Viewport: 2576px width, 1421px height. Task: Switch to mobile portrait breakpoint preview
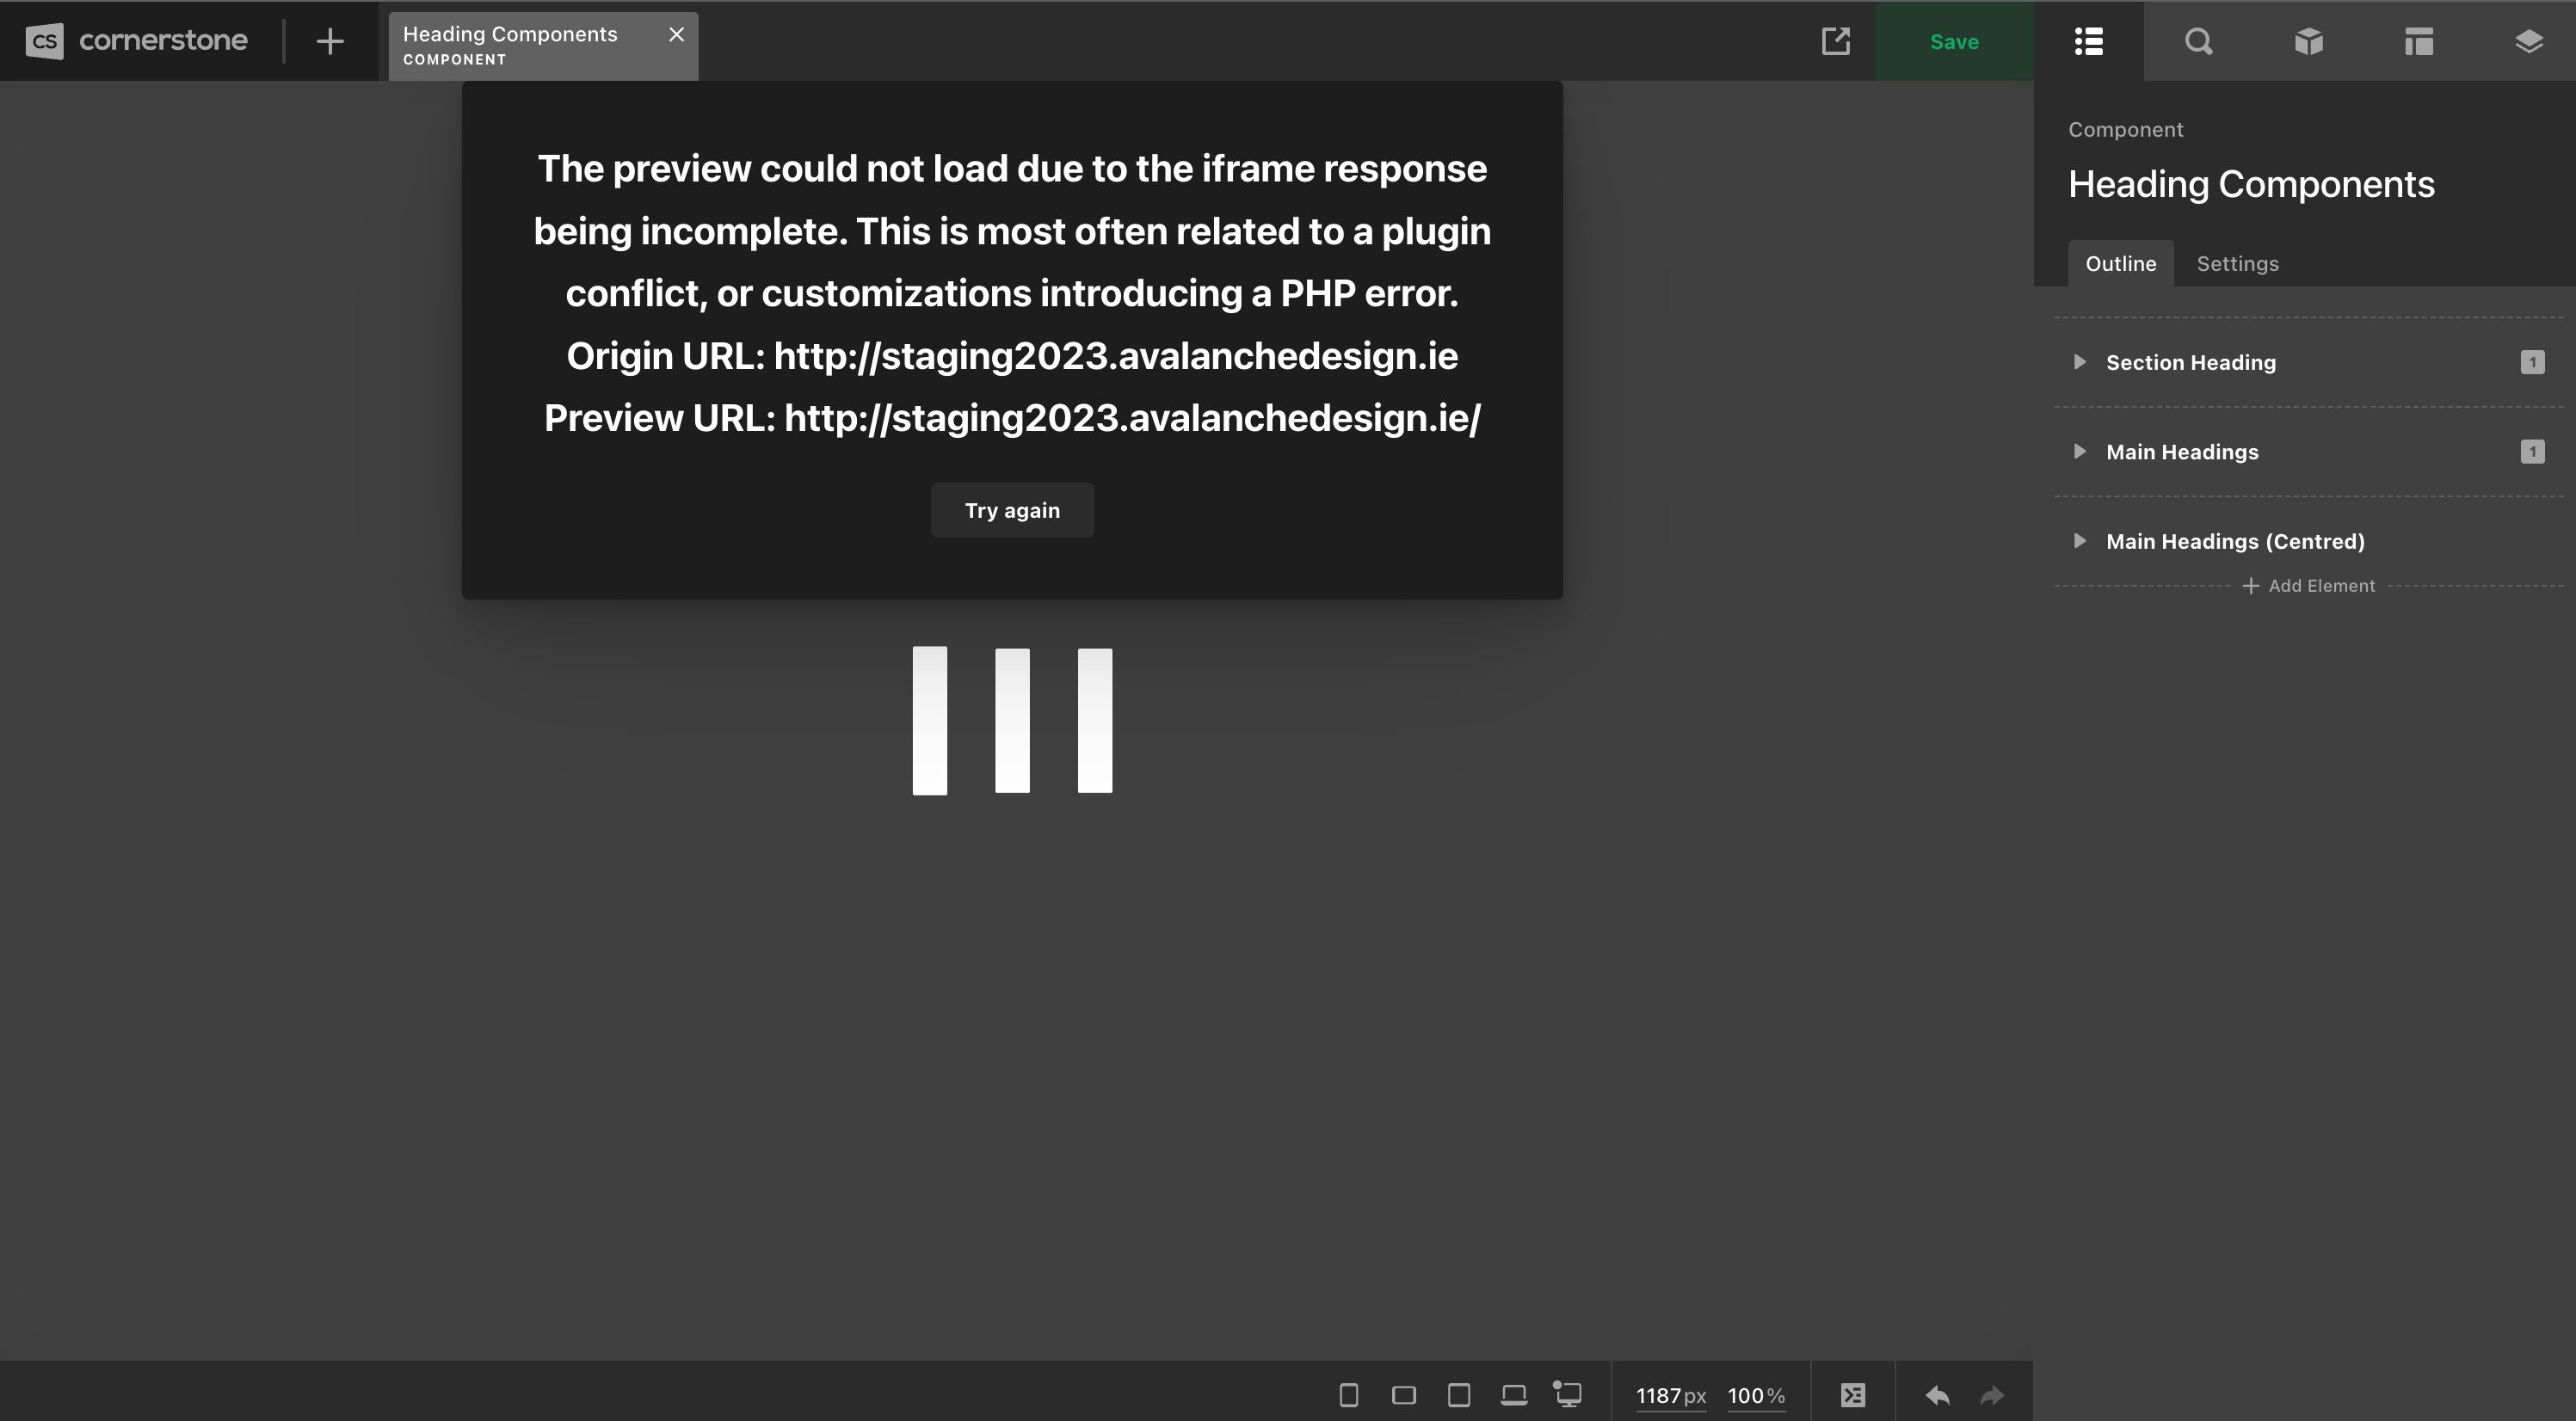point(1348,1395)
